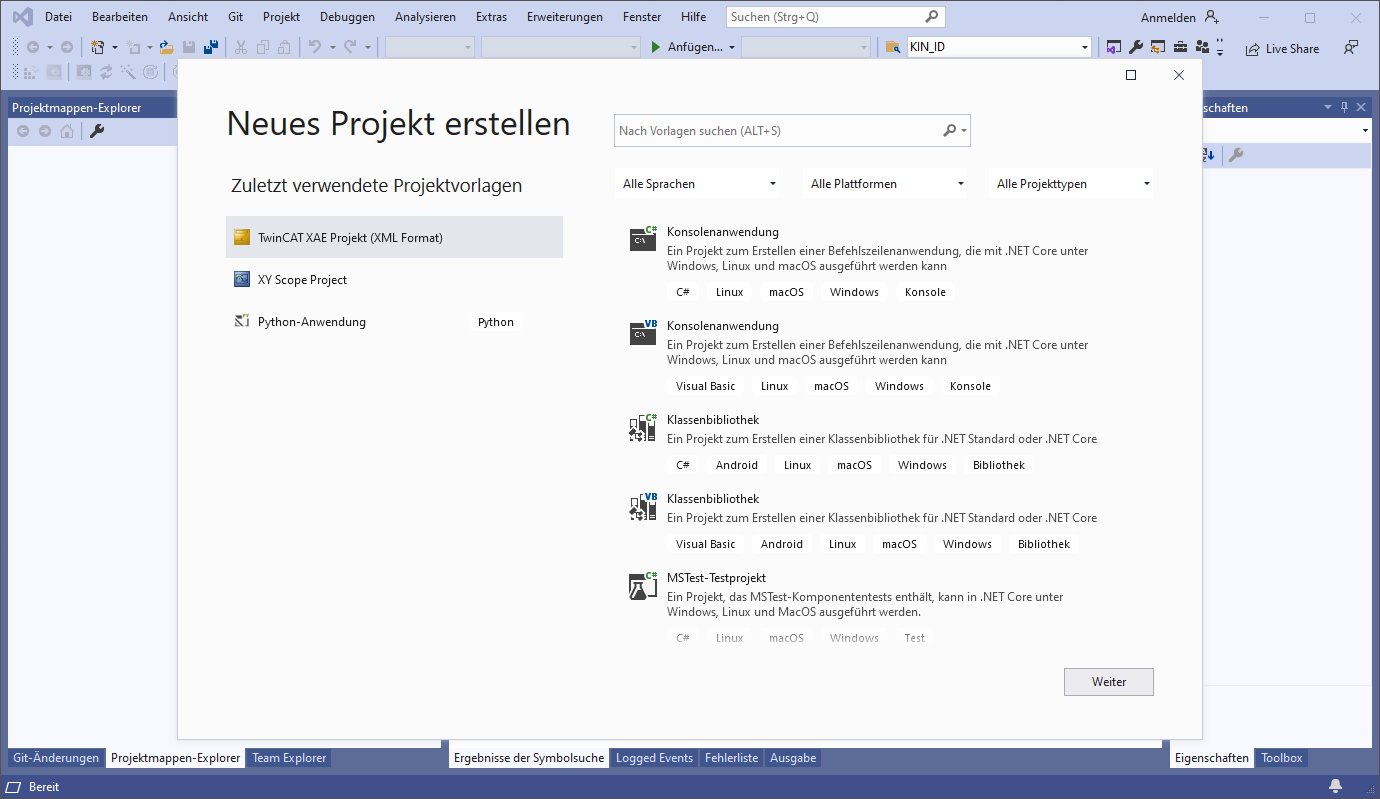Open the Datei menu
The image size is (1380, 799).
(58, 17)
